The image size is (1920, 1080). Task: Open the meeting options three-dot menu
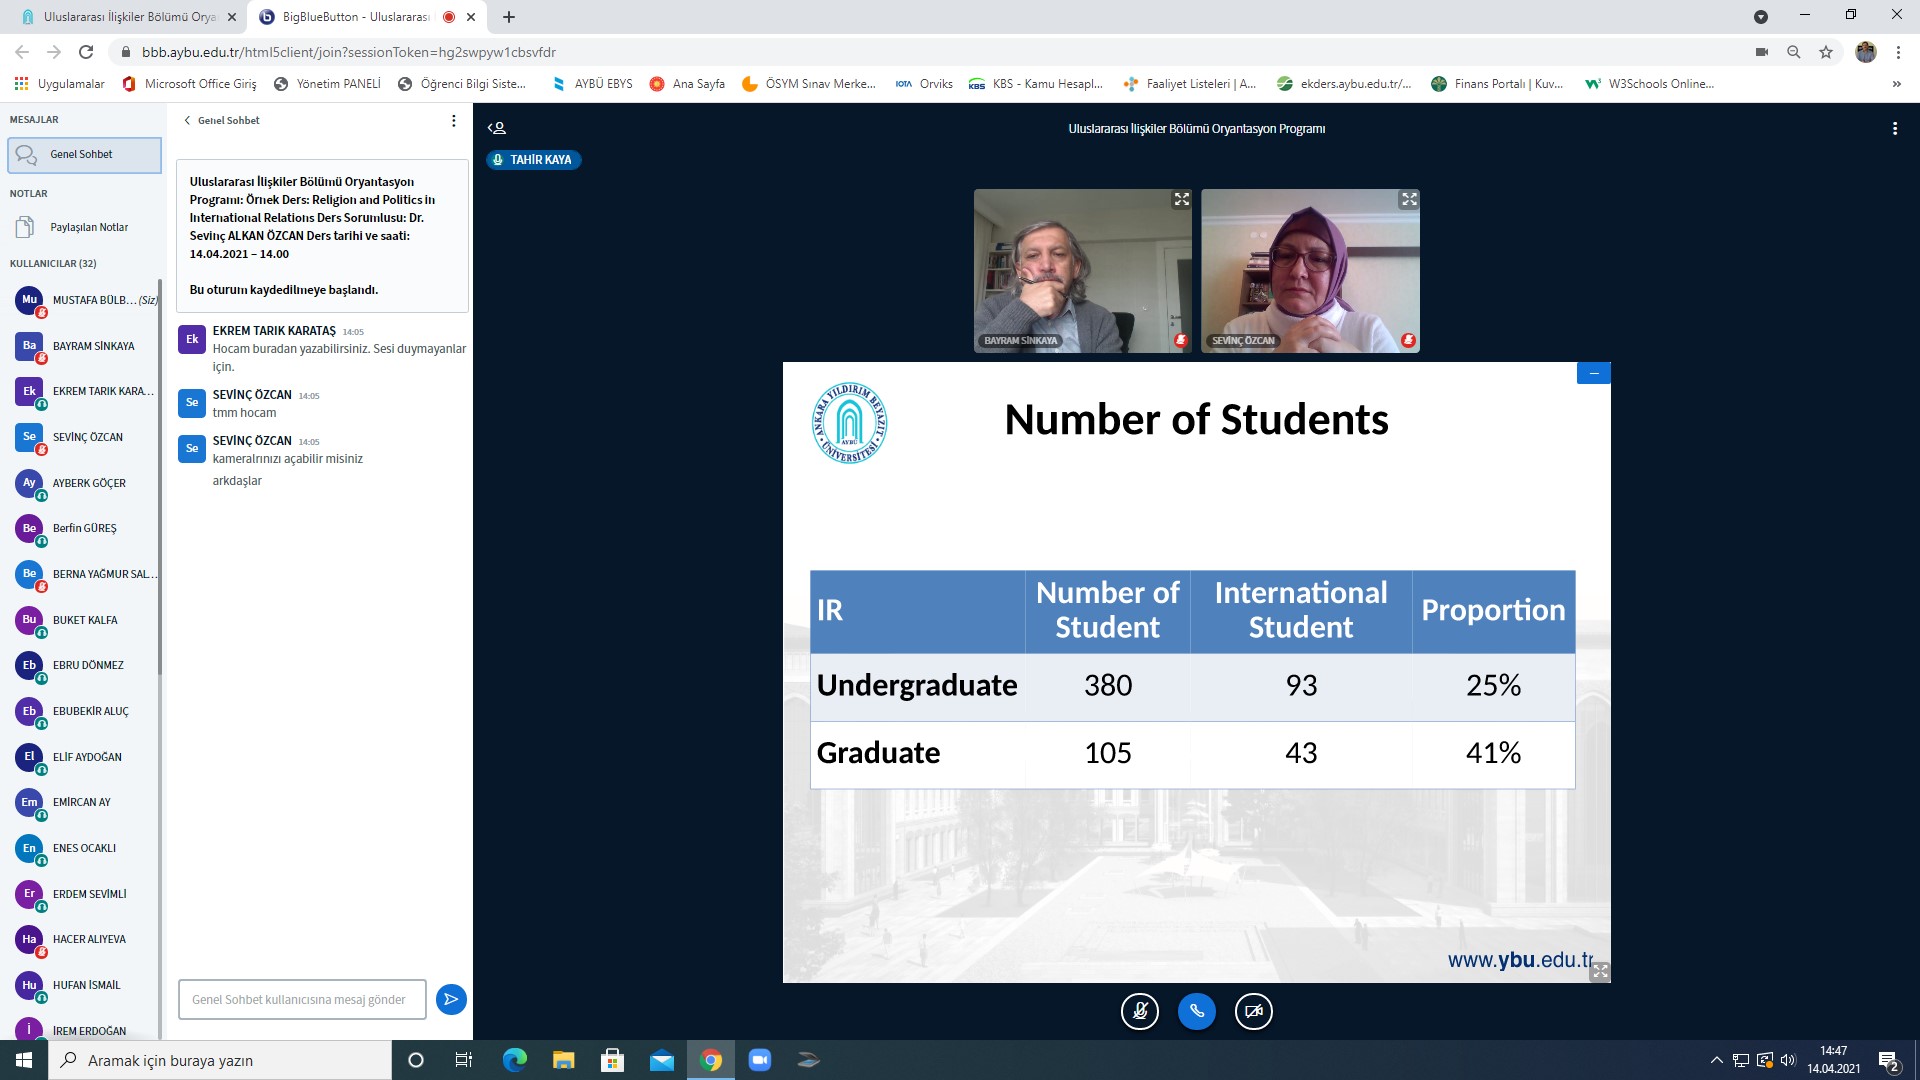[1894, 129]
